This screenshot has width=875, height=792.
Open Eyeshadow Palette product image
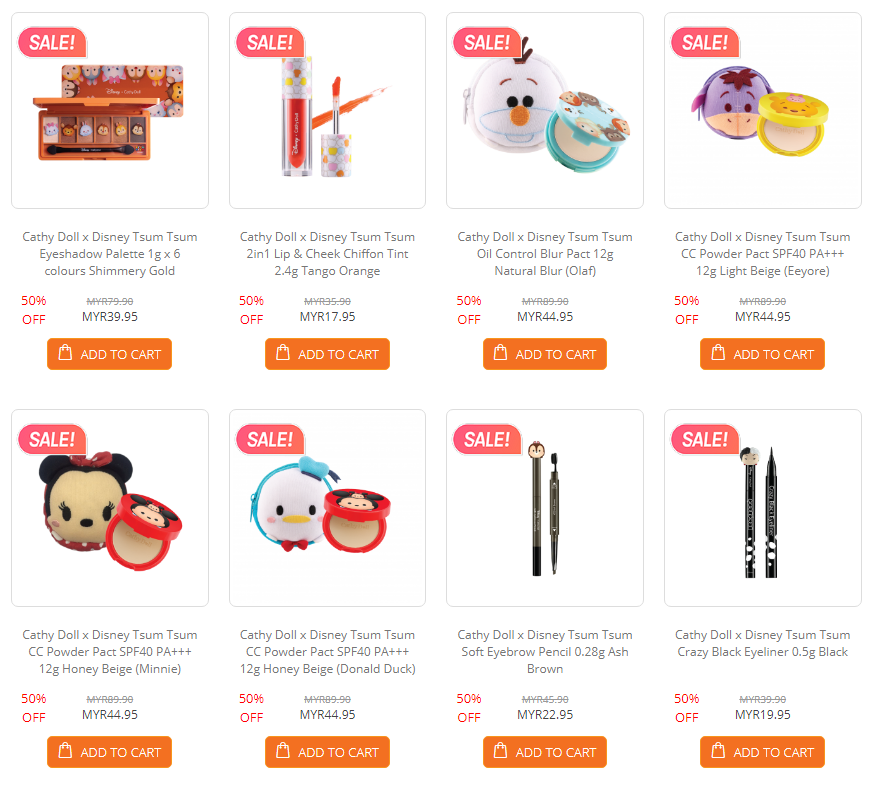tap(110, 111)
